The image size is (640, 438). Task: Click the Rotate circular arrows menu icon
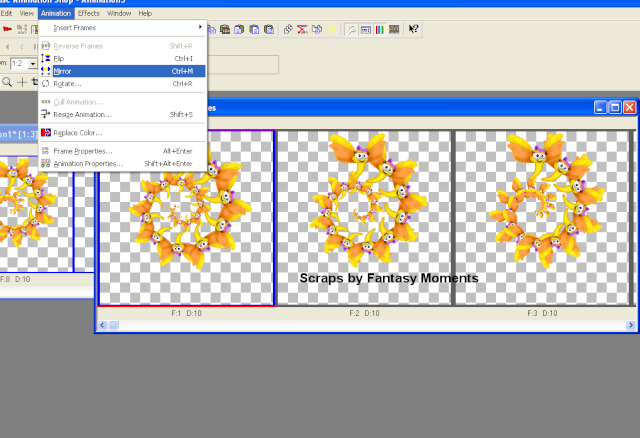tap(46, 84)
